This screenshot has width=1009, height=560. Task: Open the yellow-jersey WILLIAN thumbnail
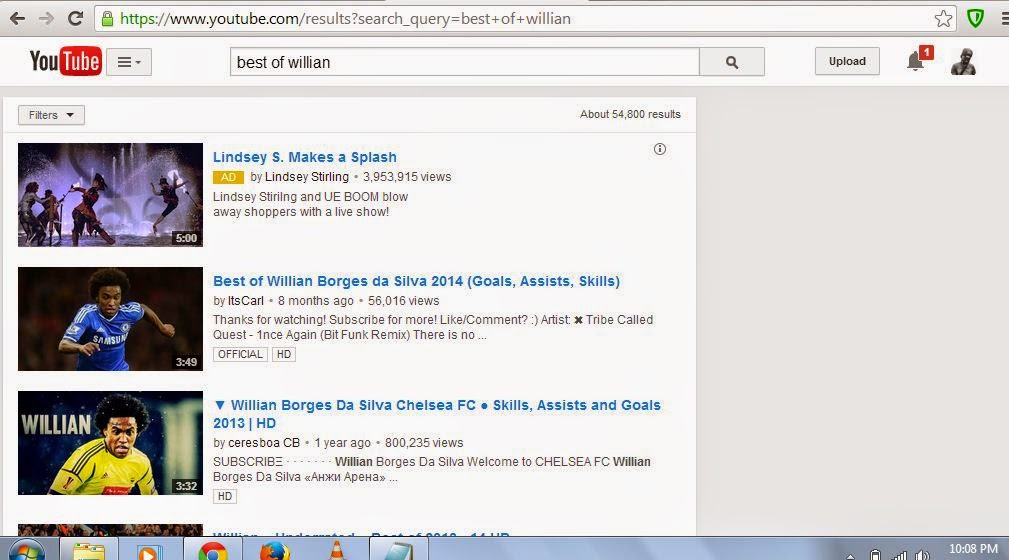[x=110, y=443]
